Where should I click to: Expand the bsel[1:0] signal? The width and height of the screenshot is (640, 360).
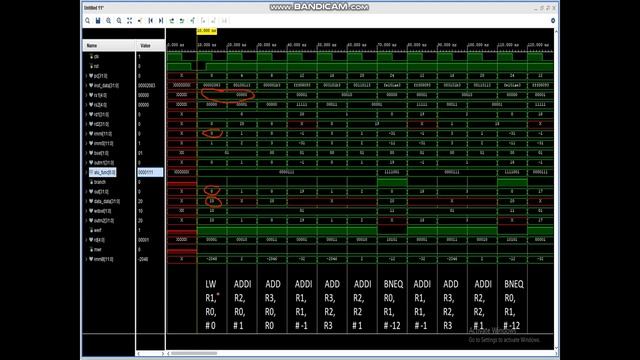coord(87,153)
